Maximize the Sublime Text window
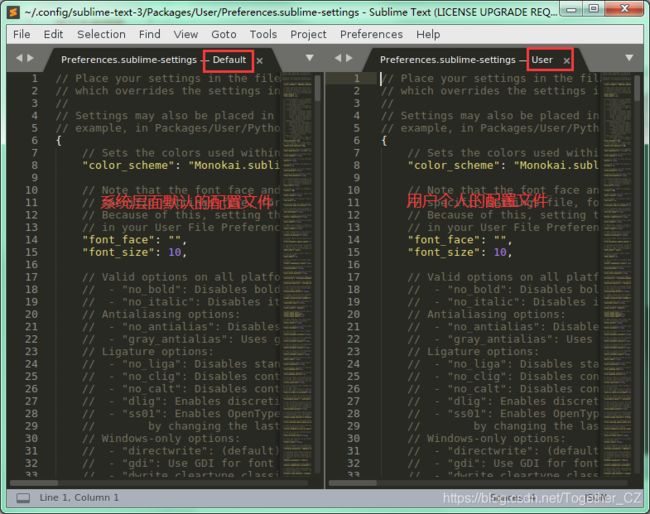 [x=594, y=9]
